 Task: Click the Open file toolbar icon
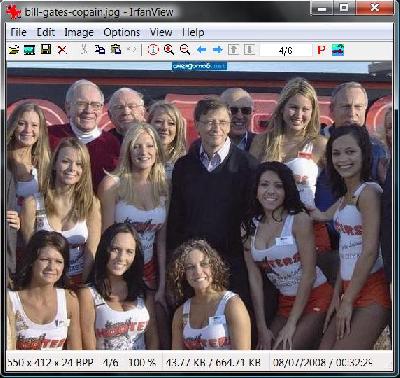coord(14,50)
